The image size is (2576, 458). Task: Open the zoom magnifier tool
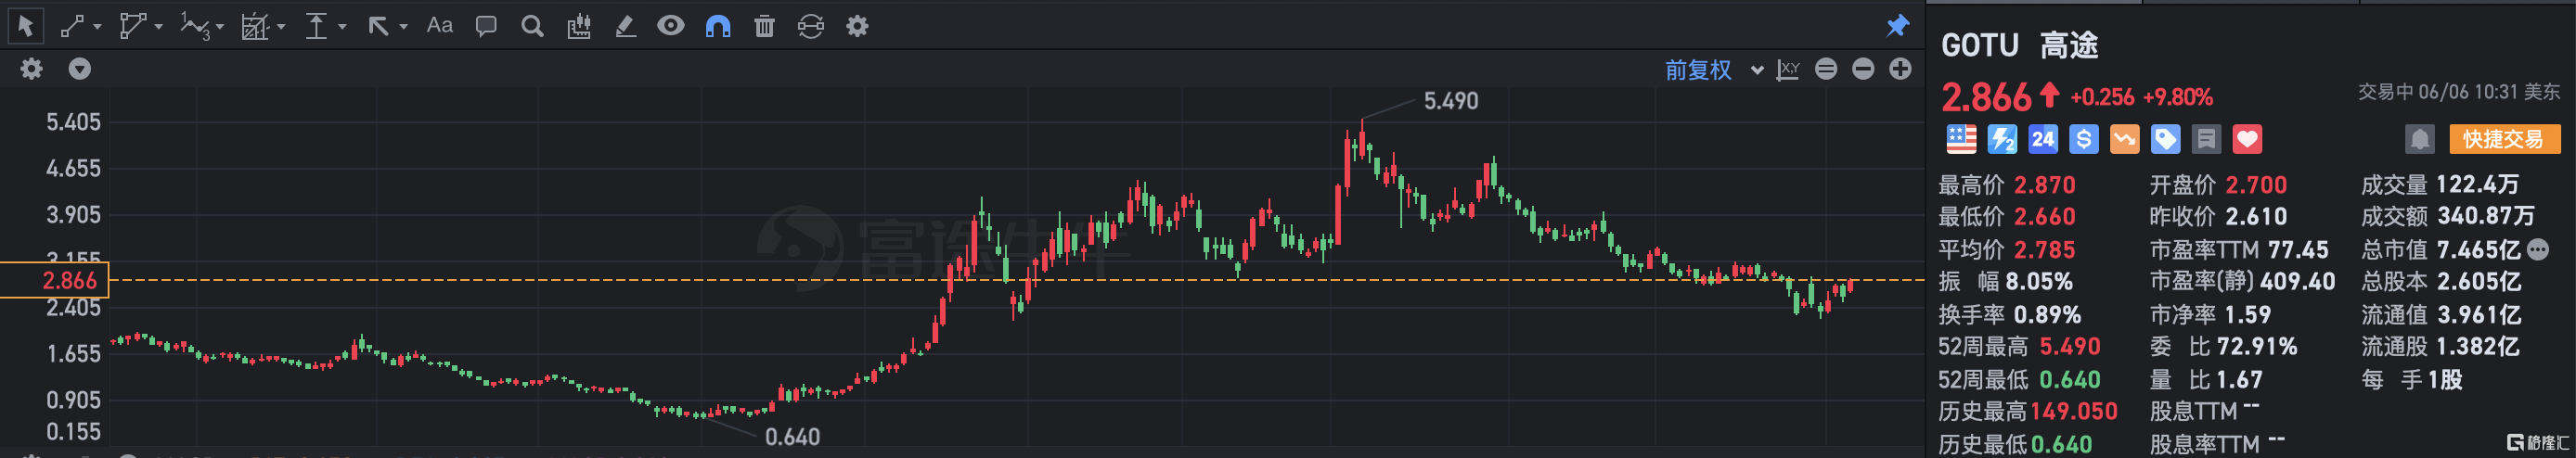click(532, 26)
